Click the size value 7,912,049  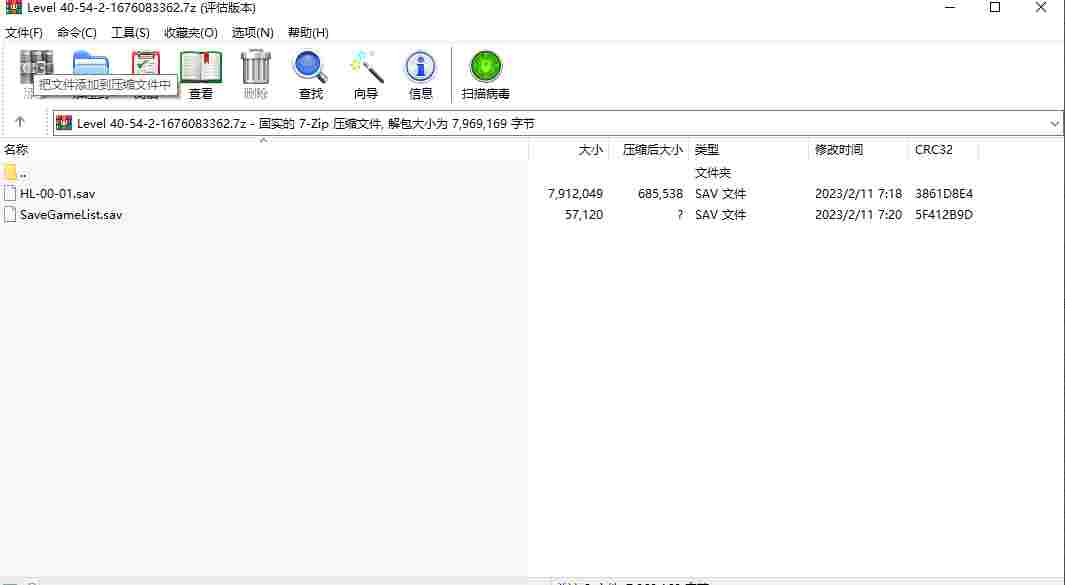(x=575, y=194)
